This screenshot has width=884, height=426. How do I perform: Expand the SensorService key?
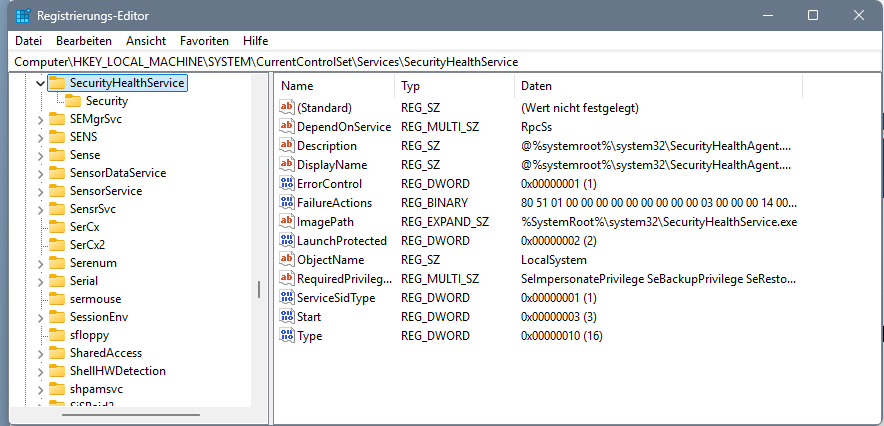click(x=40, y=192)
